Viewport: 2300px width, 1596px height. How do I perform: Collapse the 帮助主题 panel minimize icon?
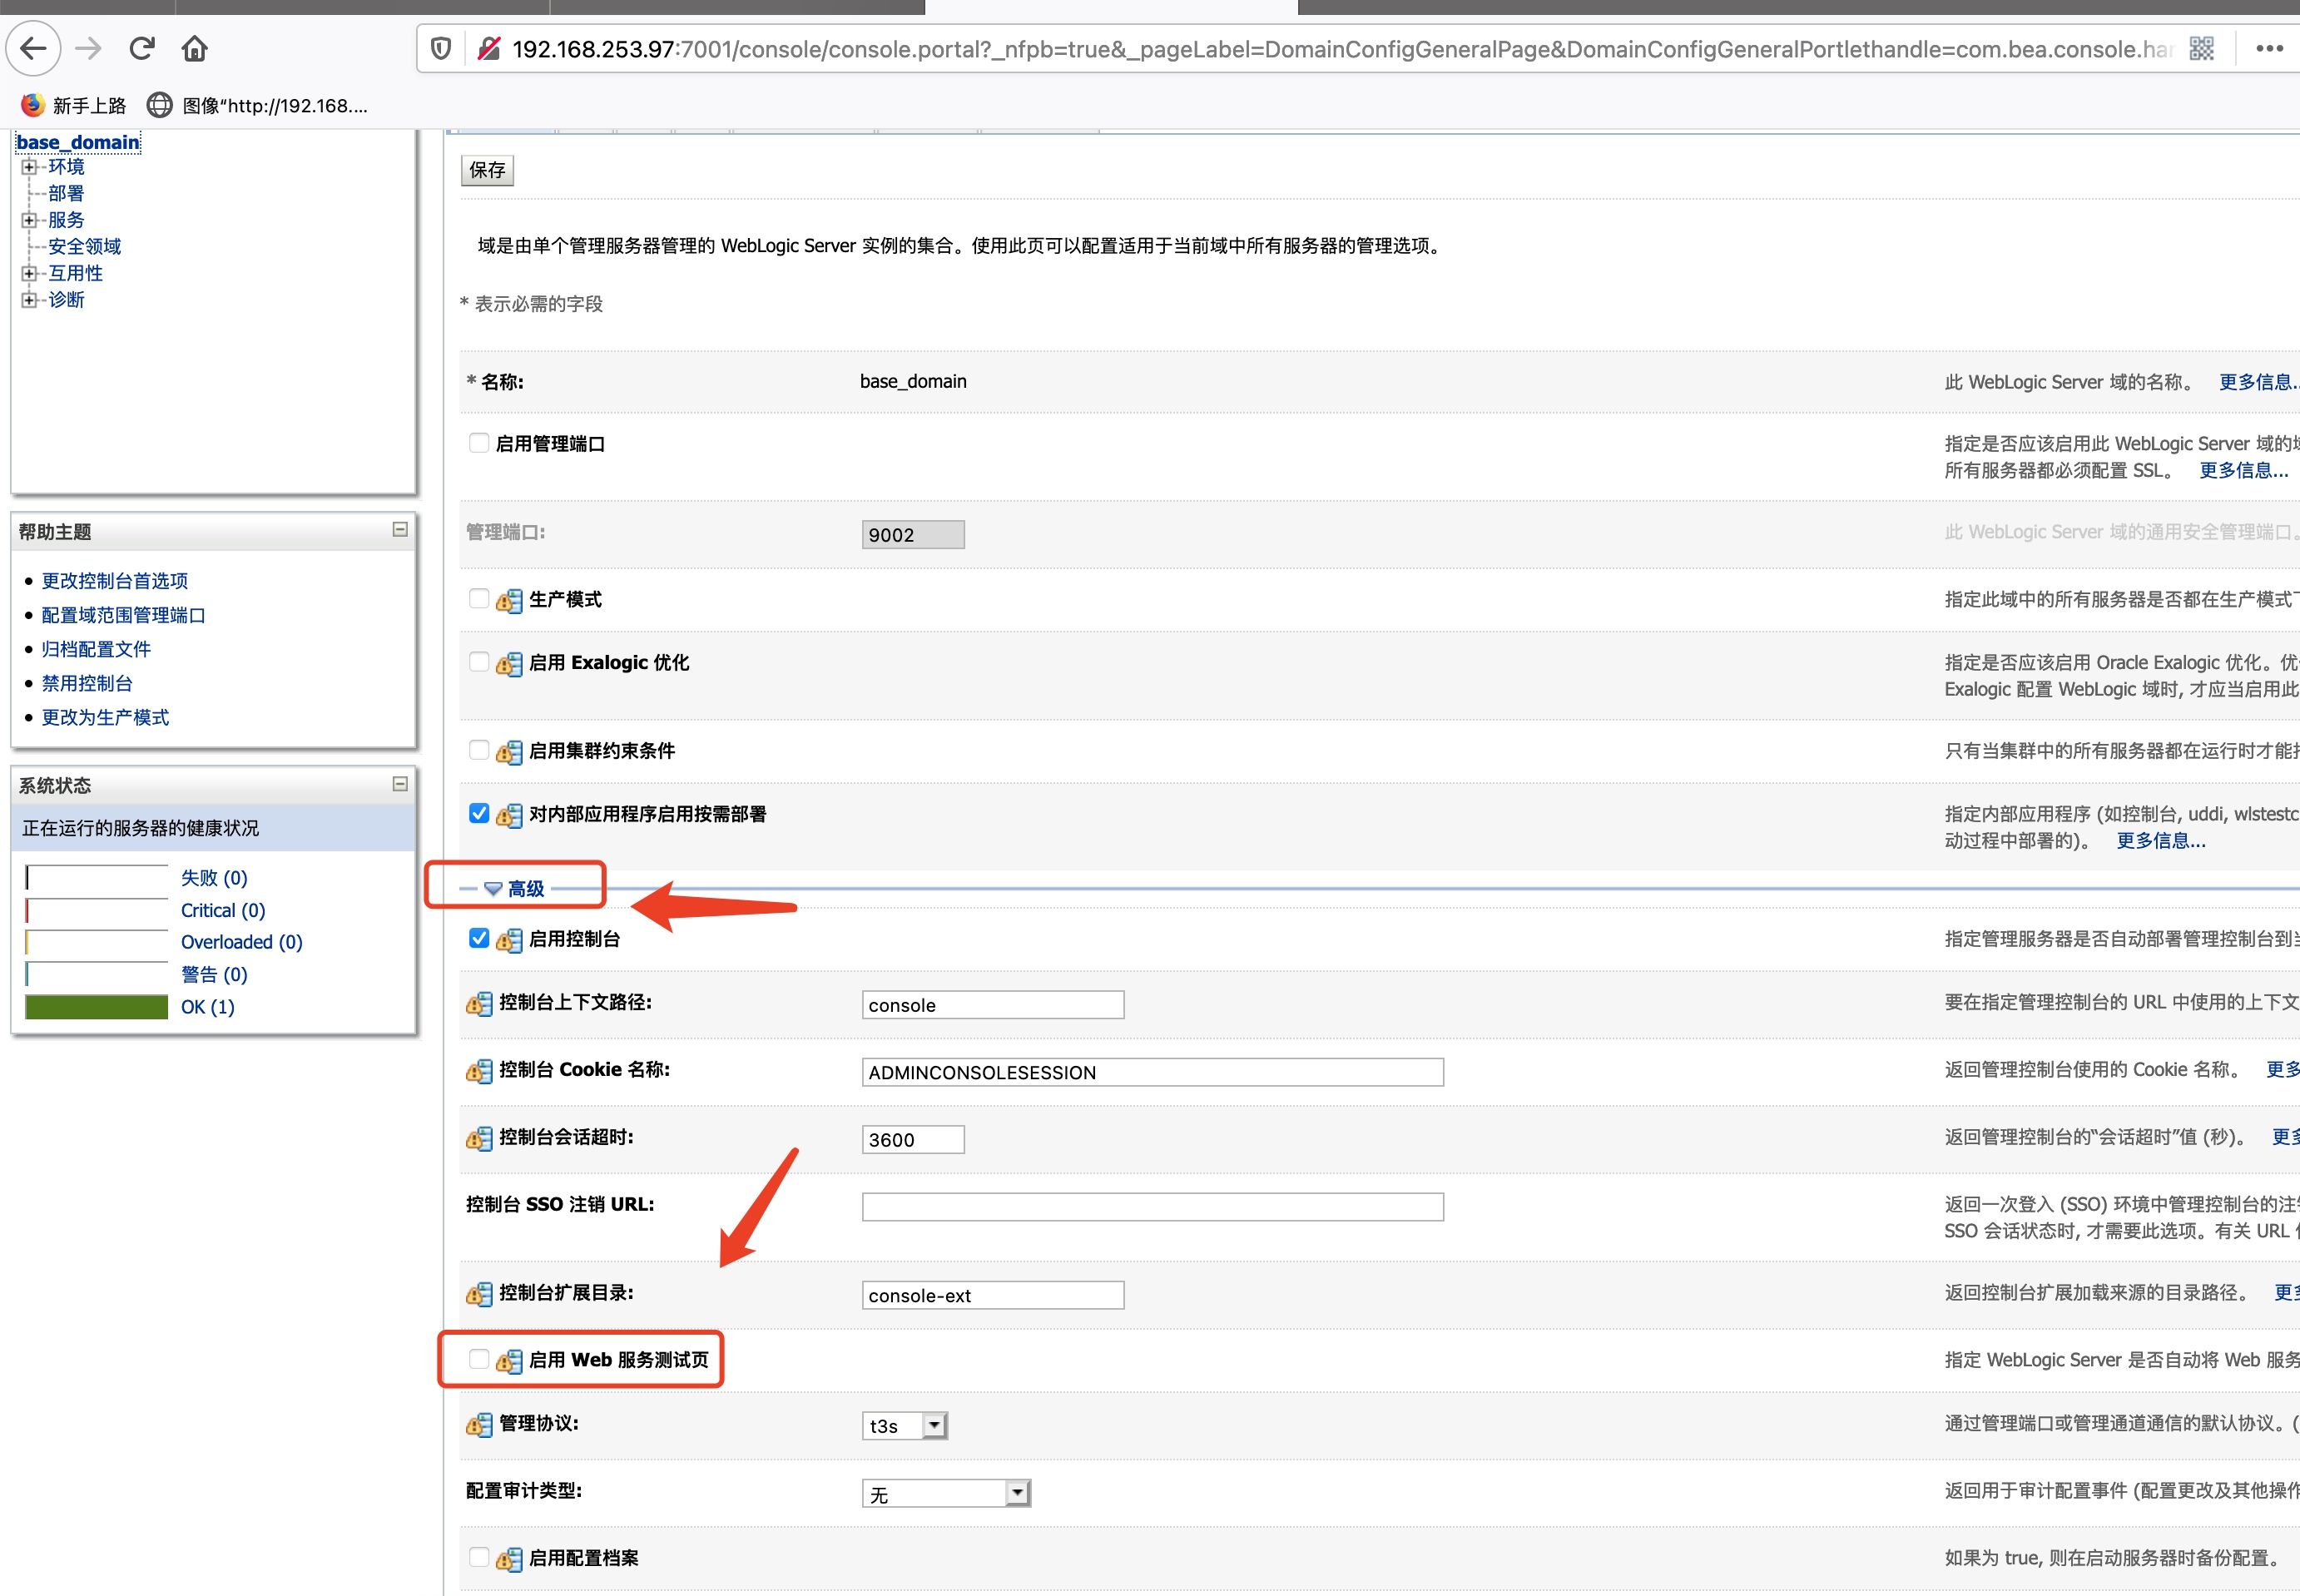click(x=400, y=530)
